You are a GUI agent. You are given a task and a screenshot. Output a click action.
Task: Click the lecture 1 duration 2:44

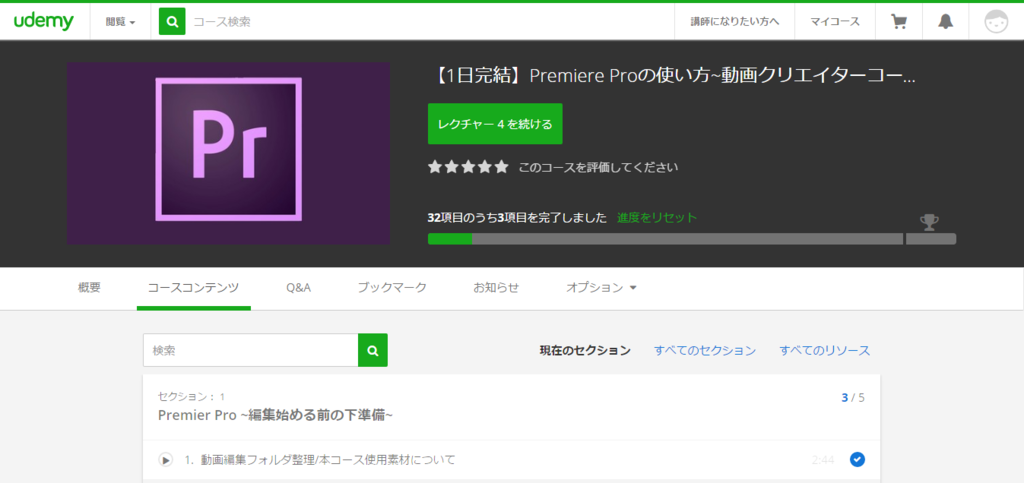pos(823,460)
